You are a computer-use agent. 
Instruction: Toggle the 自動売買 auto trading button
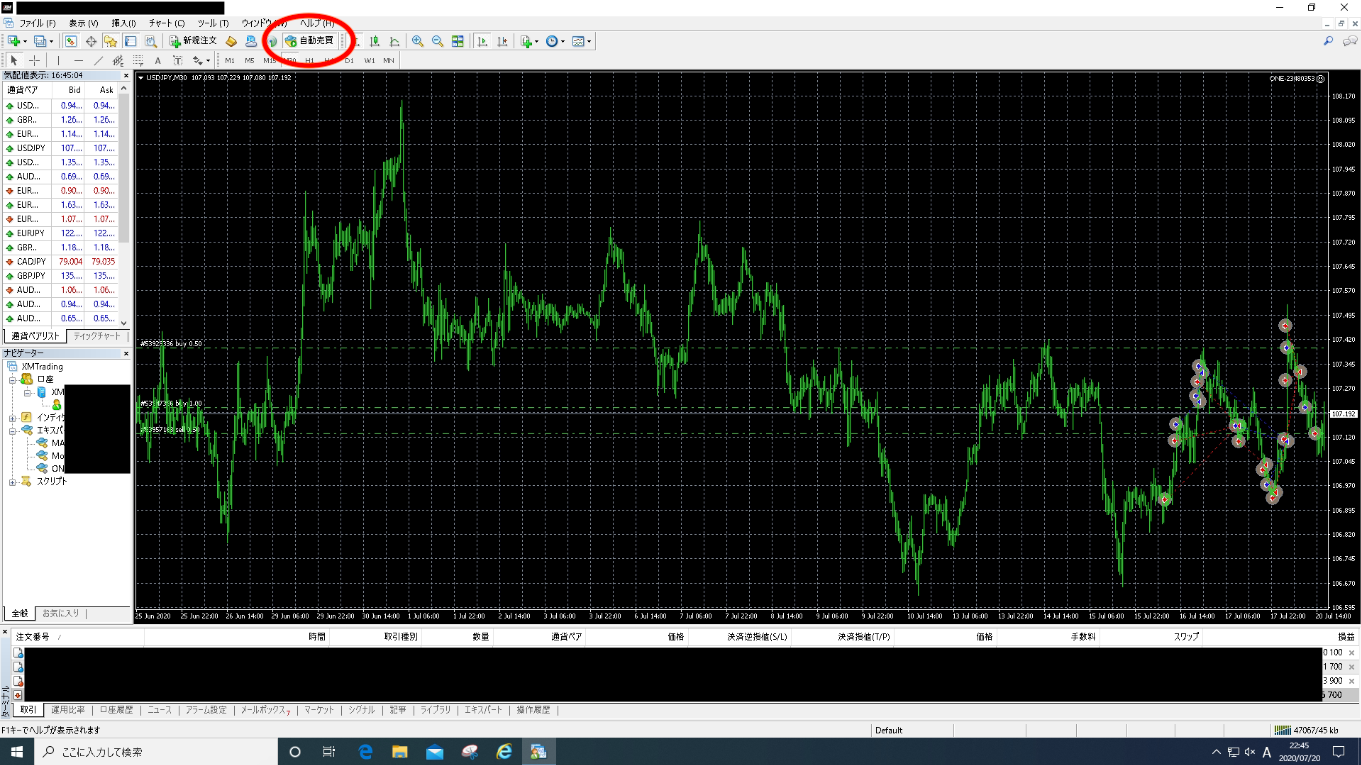309,41
